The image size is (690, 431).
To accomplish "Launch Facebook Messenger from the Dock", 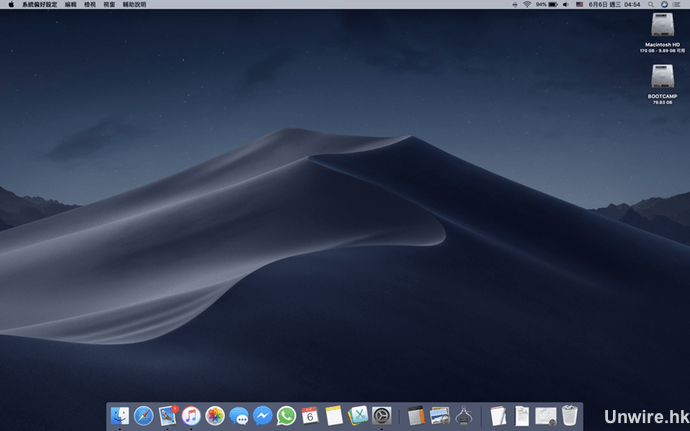I will [x=263, y=416].
